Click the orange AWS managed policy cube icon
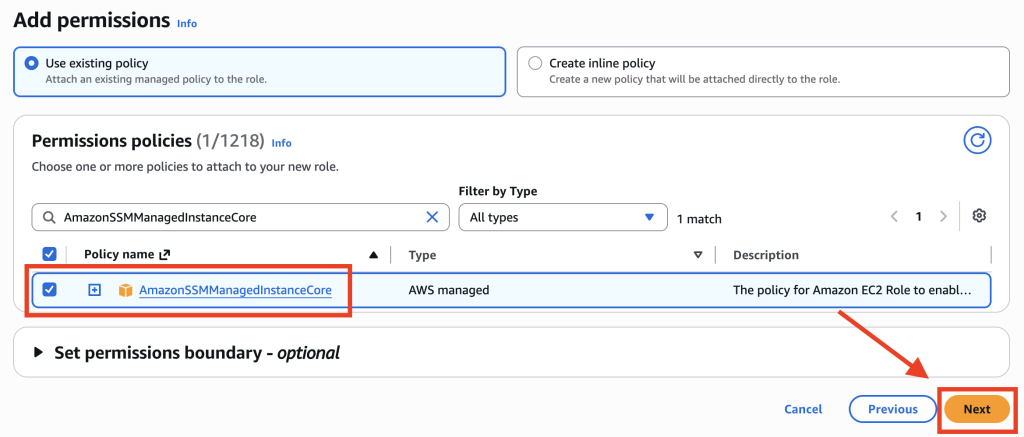Viewport: 1024px width, 437px height. 125,290
